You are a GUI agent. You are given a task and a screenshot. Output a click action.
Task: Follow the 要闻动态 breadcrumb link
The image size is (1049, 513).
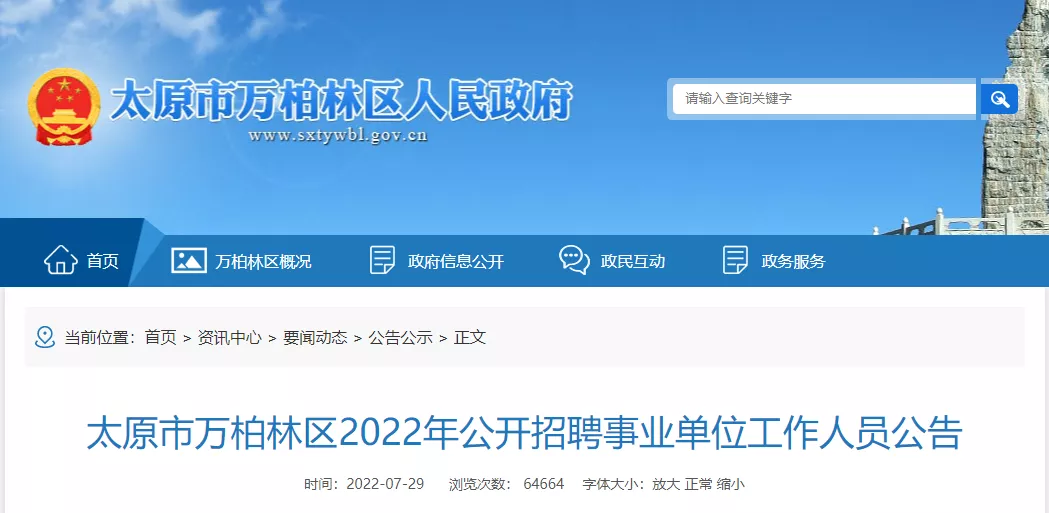tap(315, 338)
